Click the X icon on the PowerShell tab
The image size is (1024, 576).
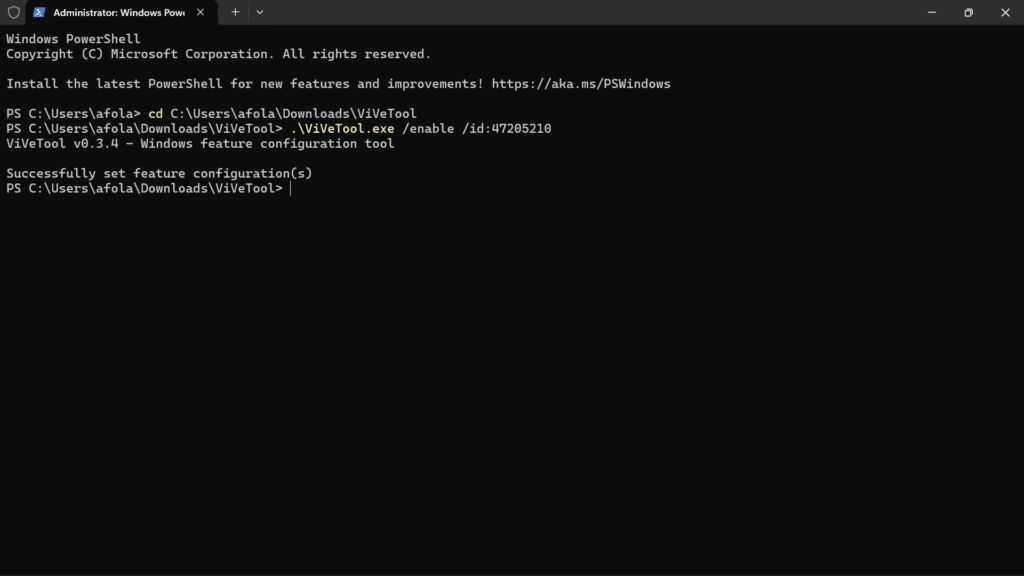click(200, 13)
